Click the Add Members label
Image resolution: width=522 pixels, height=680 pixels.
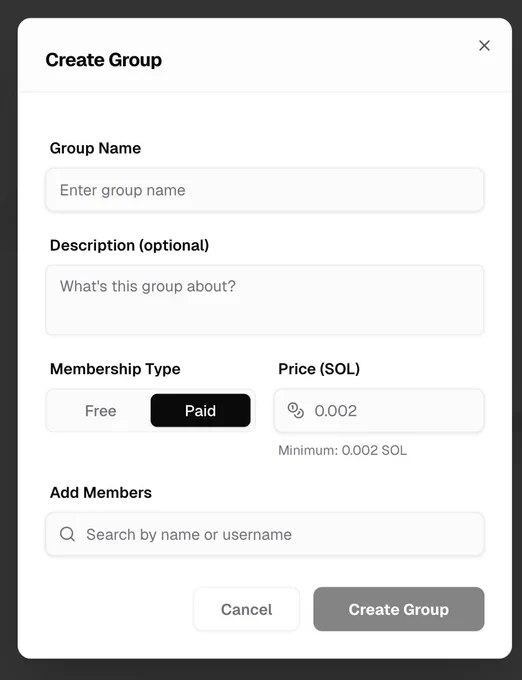click(x=101, y=493)
